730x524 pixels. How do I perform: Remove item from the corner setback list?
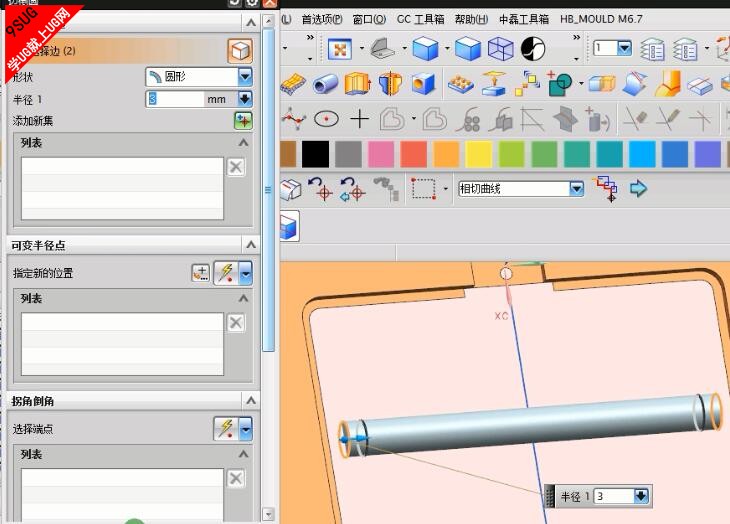pos(236,478)
